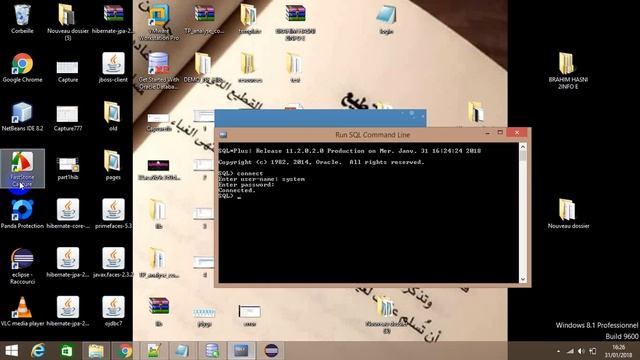This screenshot has height=360, width=640.
Task: Click the blue window behind the SQL window
Action: (320, 118)
